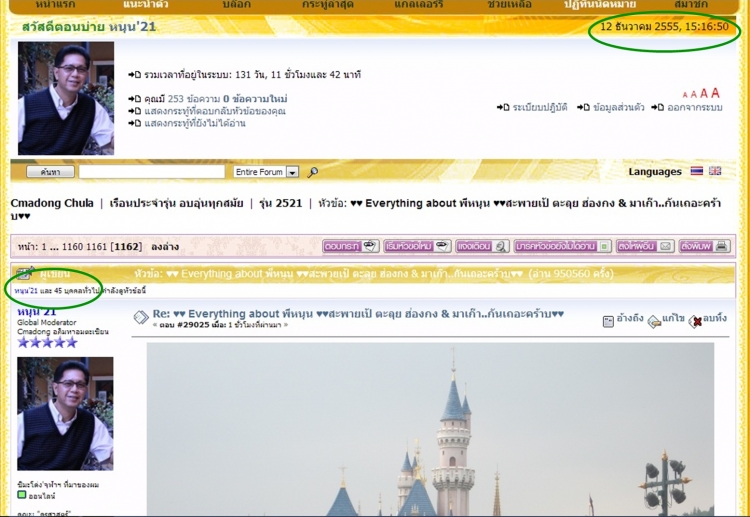Image resolution: width=750 pixels, height=517 pixels.
Task: Open the ข้อมูลส่วนตัว profile link
Action: (x=618, y=107)
